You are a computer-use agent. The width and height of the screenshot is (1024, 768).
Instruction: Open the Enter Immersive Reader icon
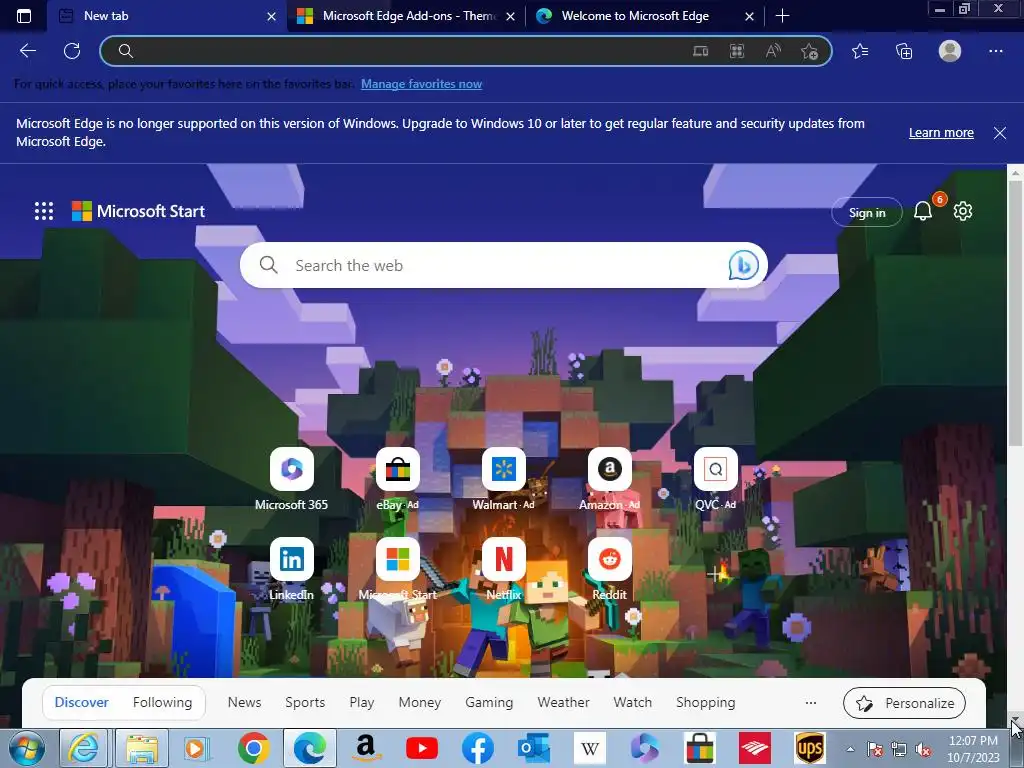point(700,51)
